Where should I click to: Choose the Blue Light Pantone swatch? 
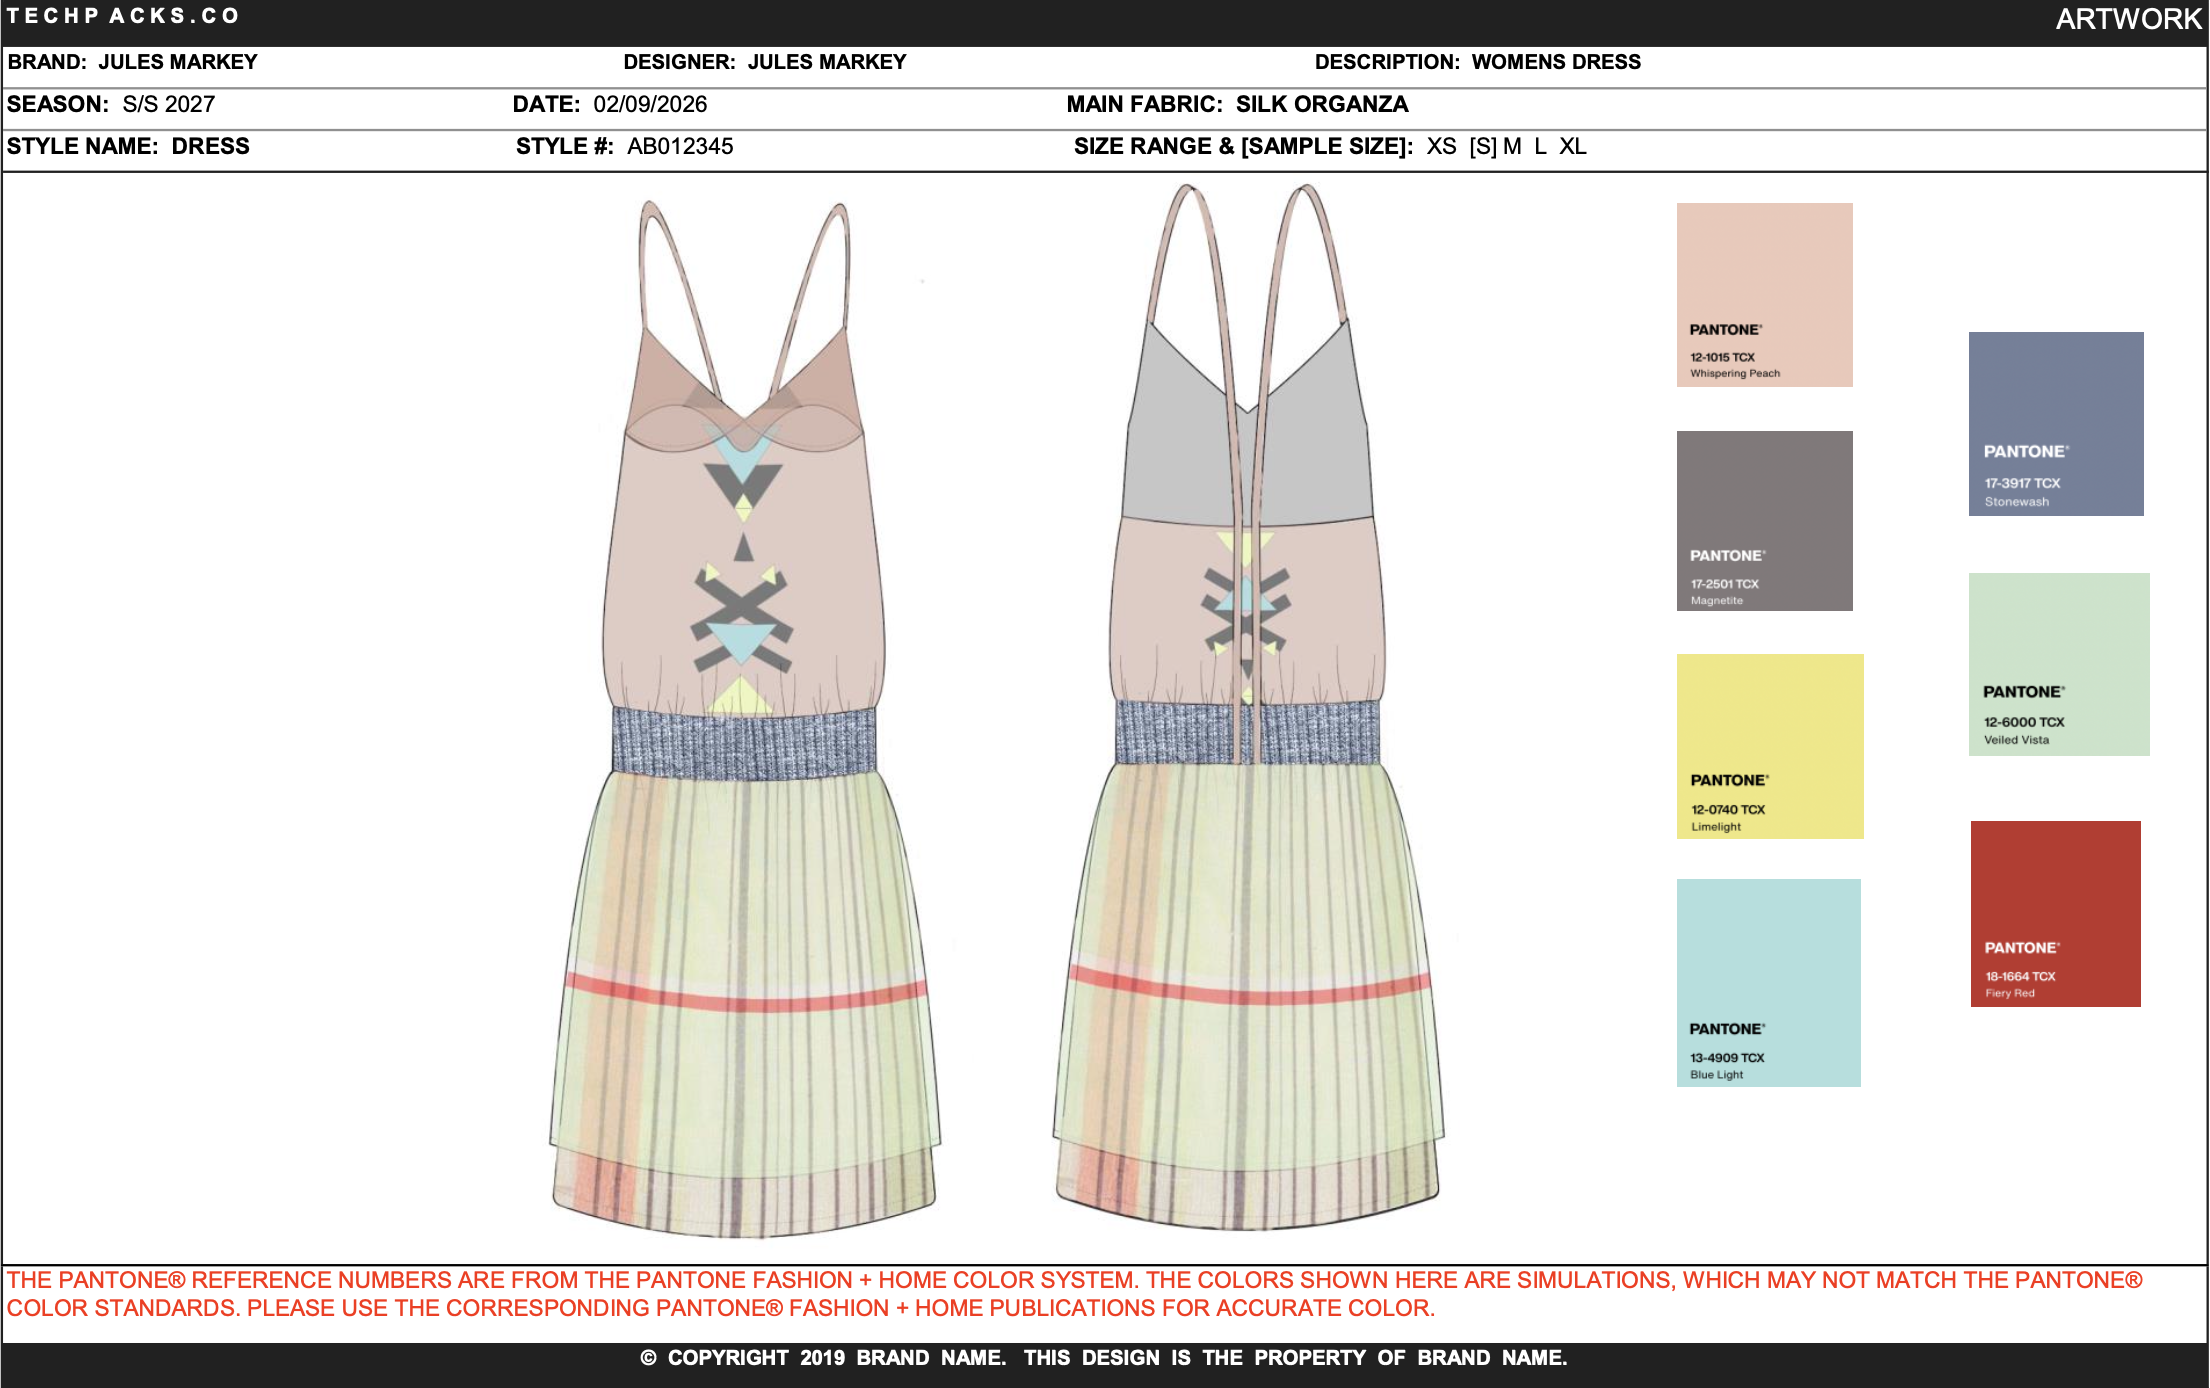pos(1768,982)
